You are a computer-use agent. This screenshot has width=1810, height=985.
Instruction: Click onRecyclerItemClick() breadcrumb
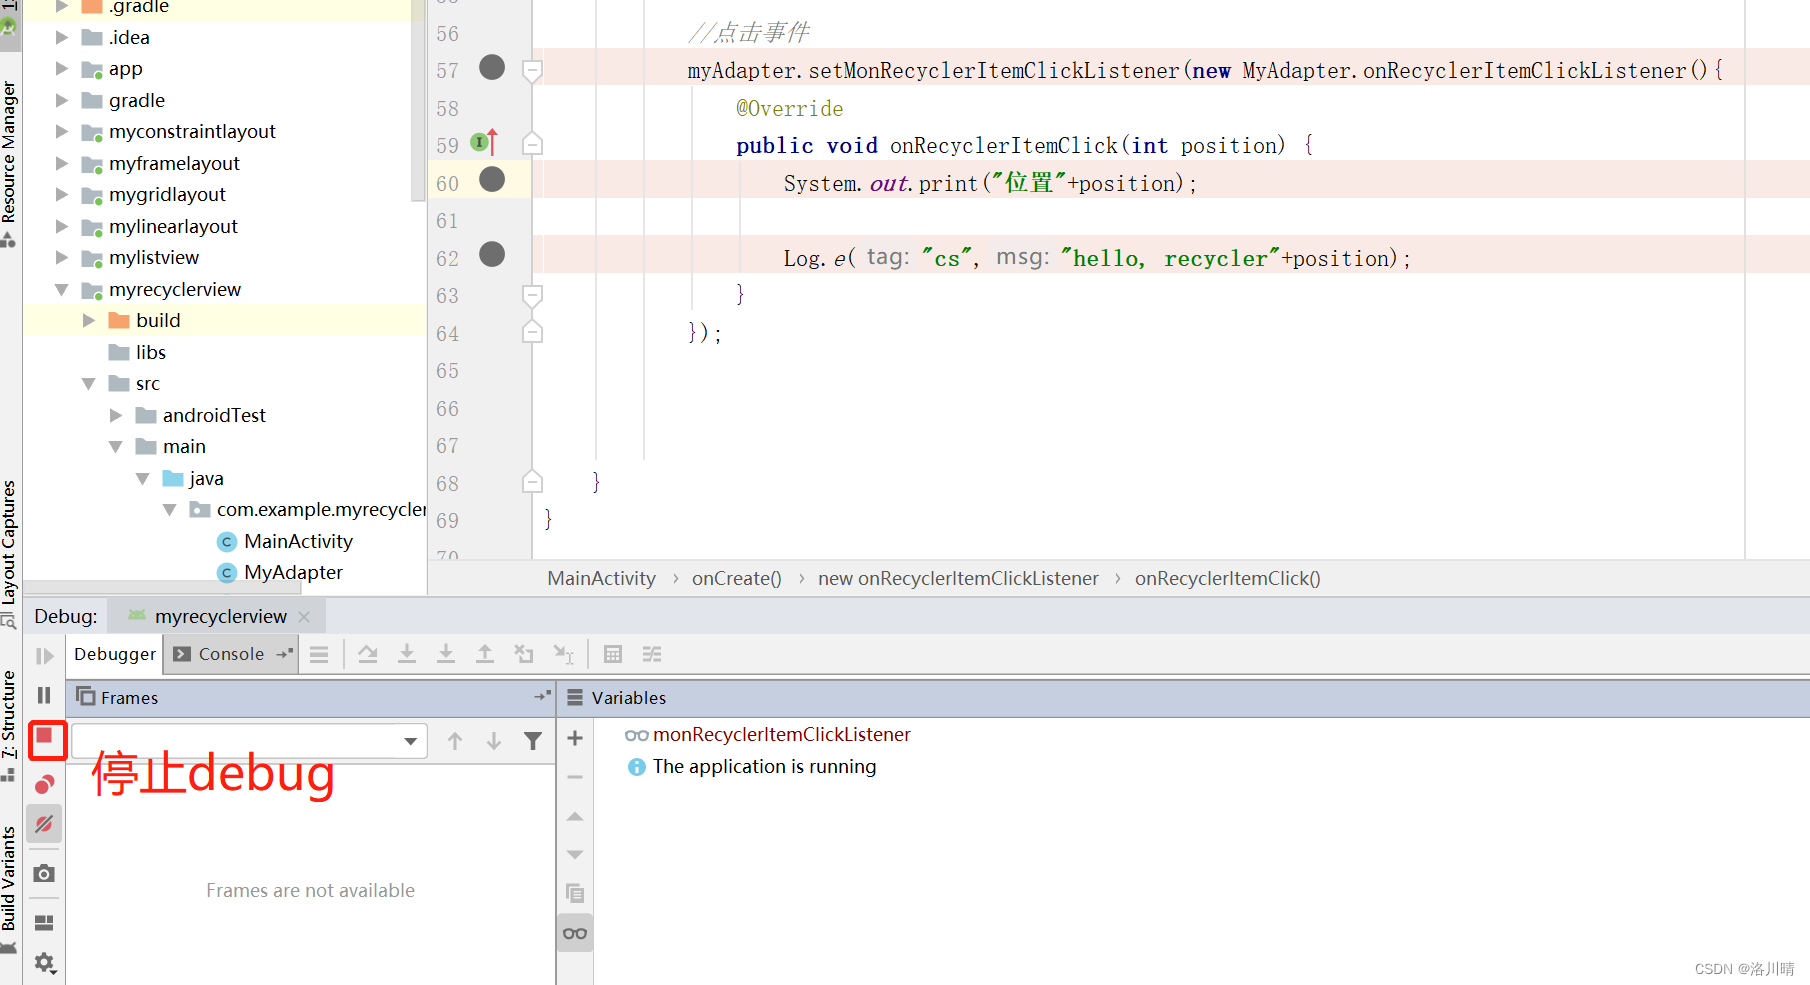point(1227,578)
